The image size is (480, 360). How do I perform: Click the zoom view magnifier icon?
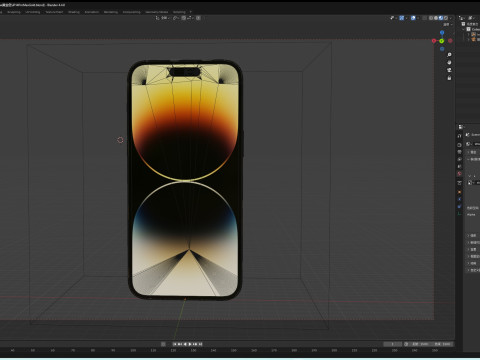449,55
